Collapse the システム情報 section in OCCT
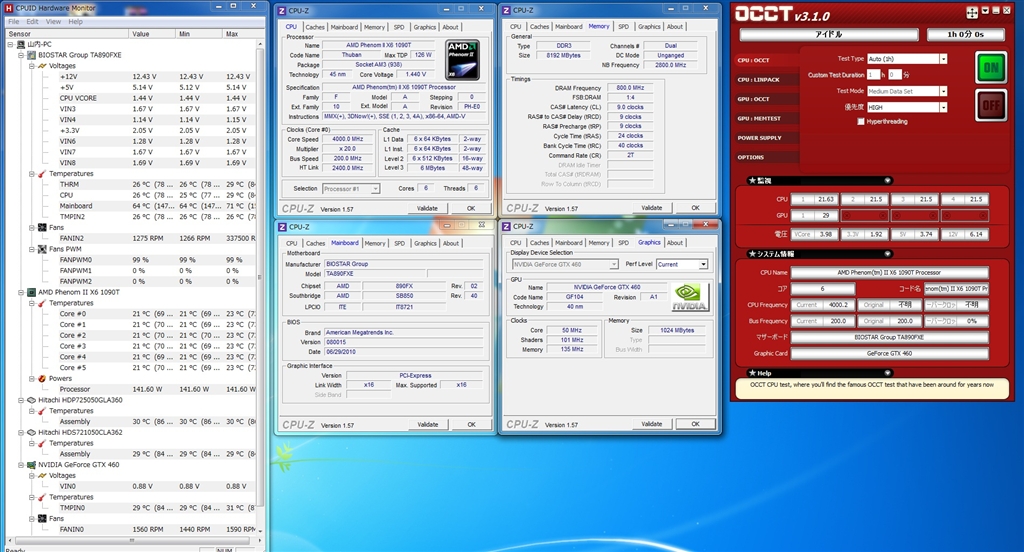The image size is (1024, 552). point(887,253)
